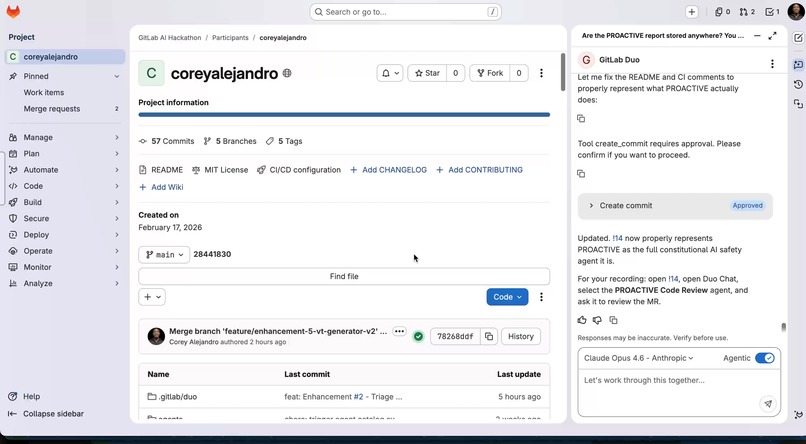Open merge requests counter showing 2 in the top bar

(747, 12)
